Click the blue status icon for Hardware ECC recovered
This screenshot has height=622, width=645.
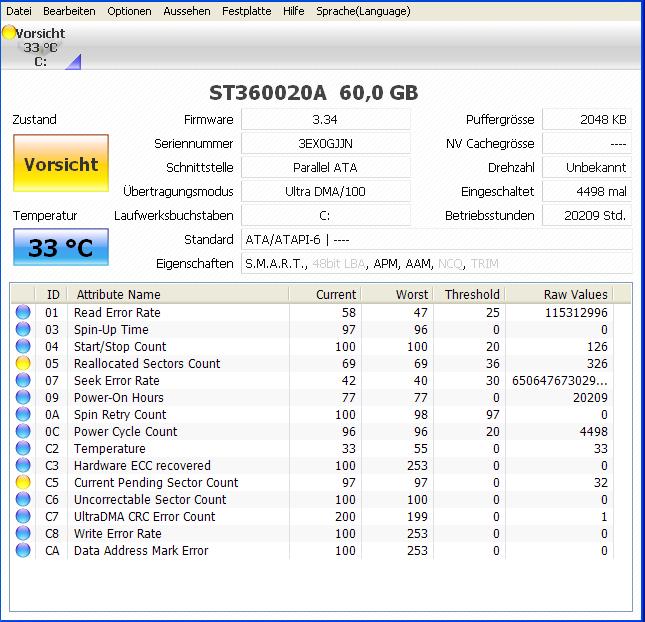[x=23, y=465]
